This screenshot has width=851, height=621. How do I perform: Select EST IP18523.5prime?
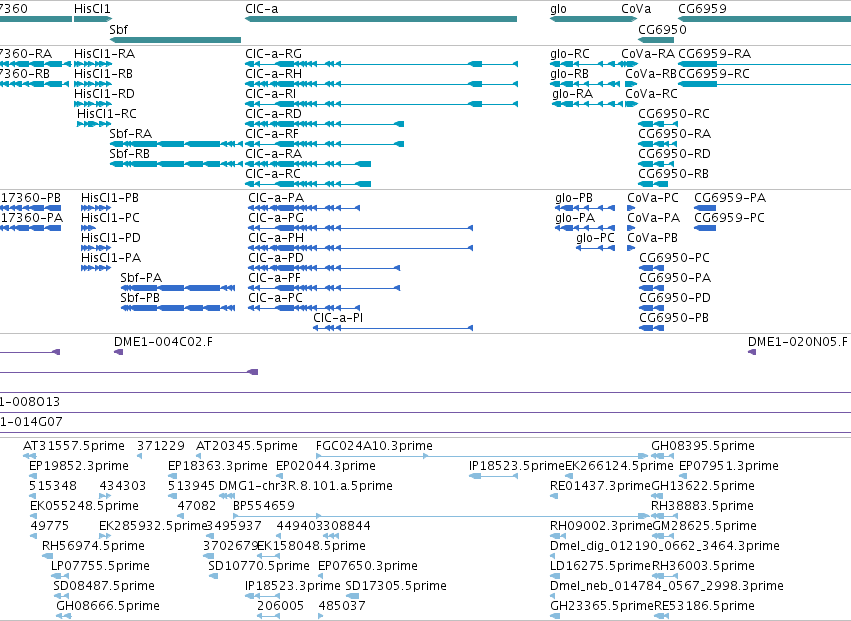(517, 466)
